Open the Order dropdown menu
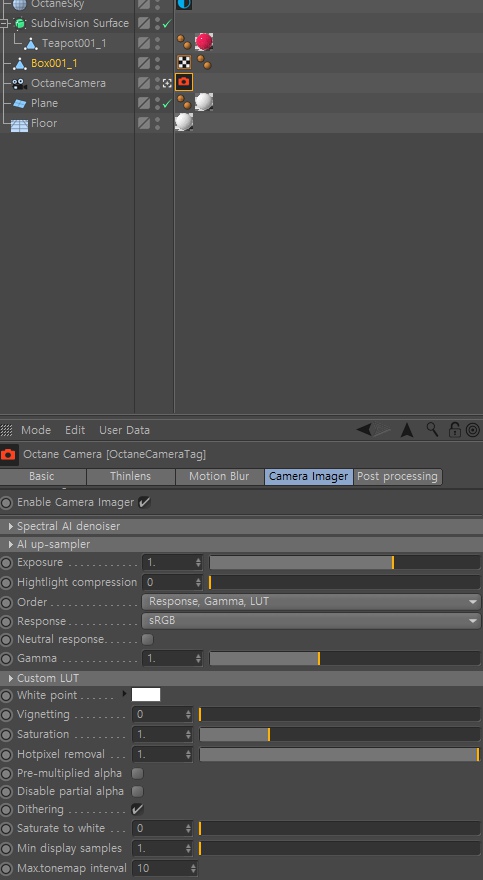483x880 pixels. coord(311,602)
